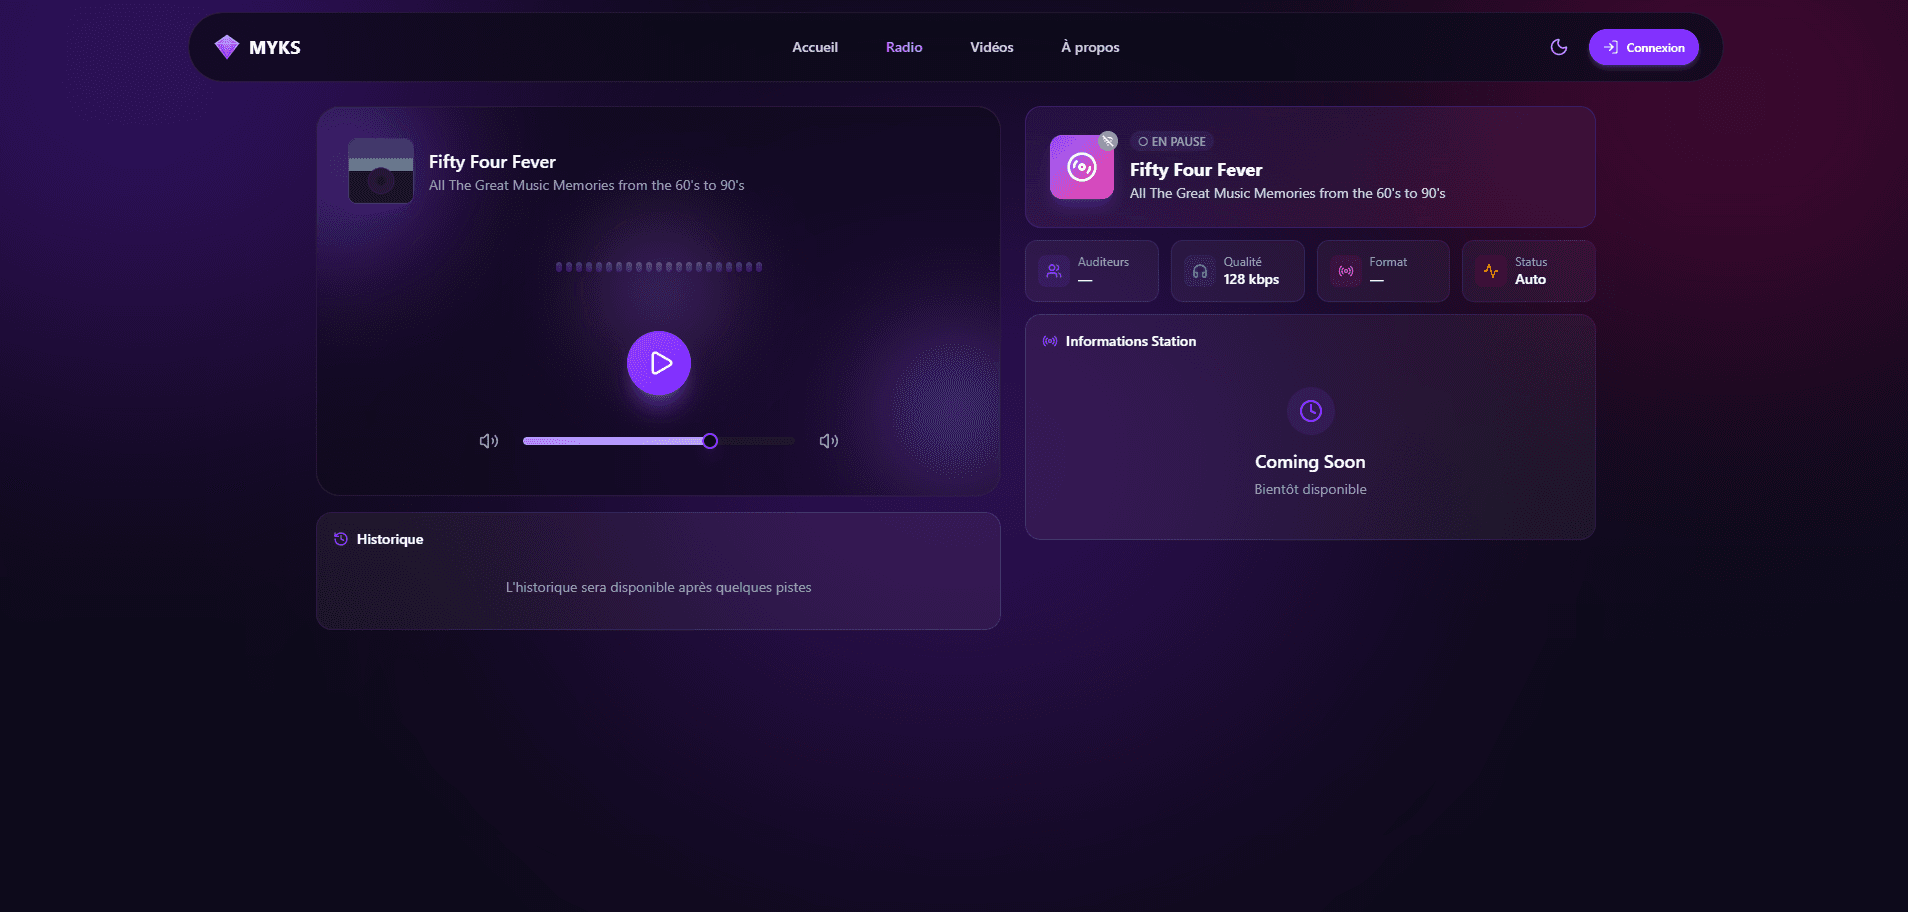Screen dimensions: 1908x912
Task: Click the Auto status value
Action: click(1530, 280)
